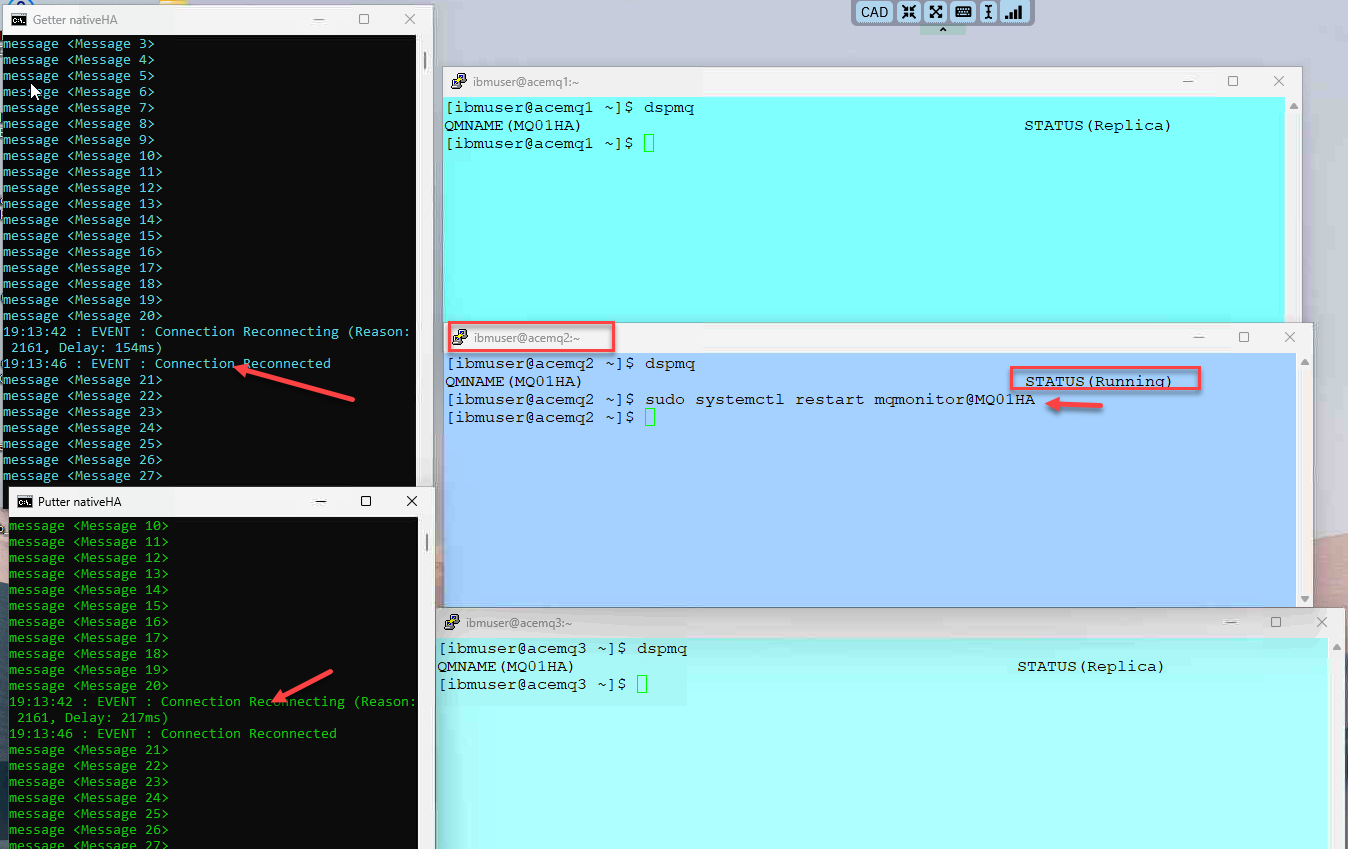
Task: Click message <Message 20> line in Putter window
Action: pos(89,685)
